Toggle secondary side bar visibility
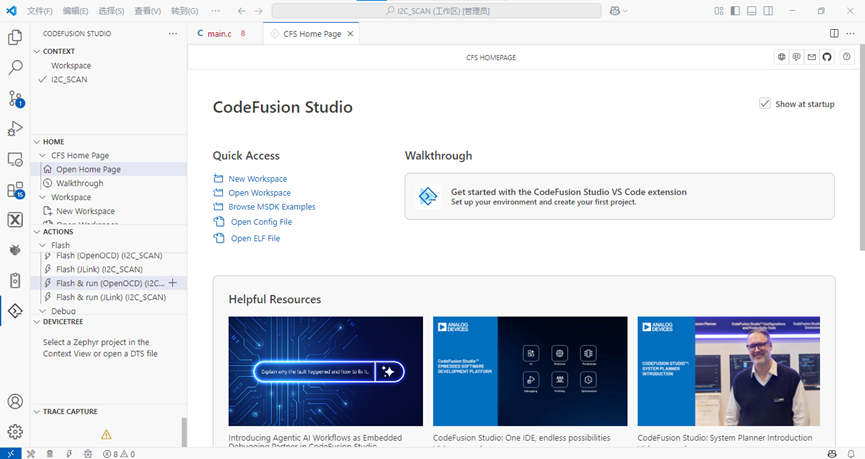 click(768, 11)
